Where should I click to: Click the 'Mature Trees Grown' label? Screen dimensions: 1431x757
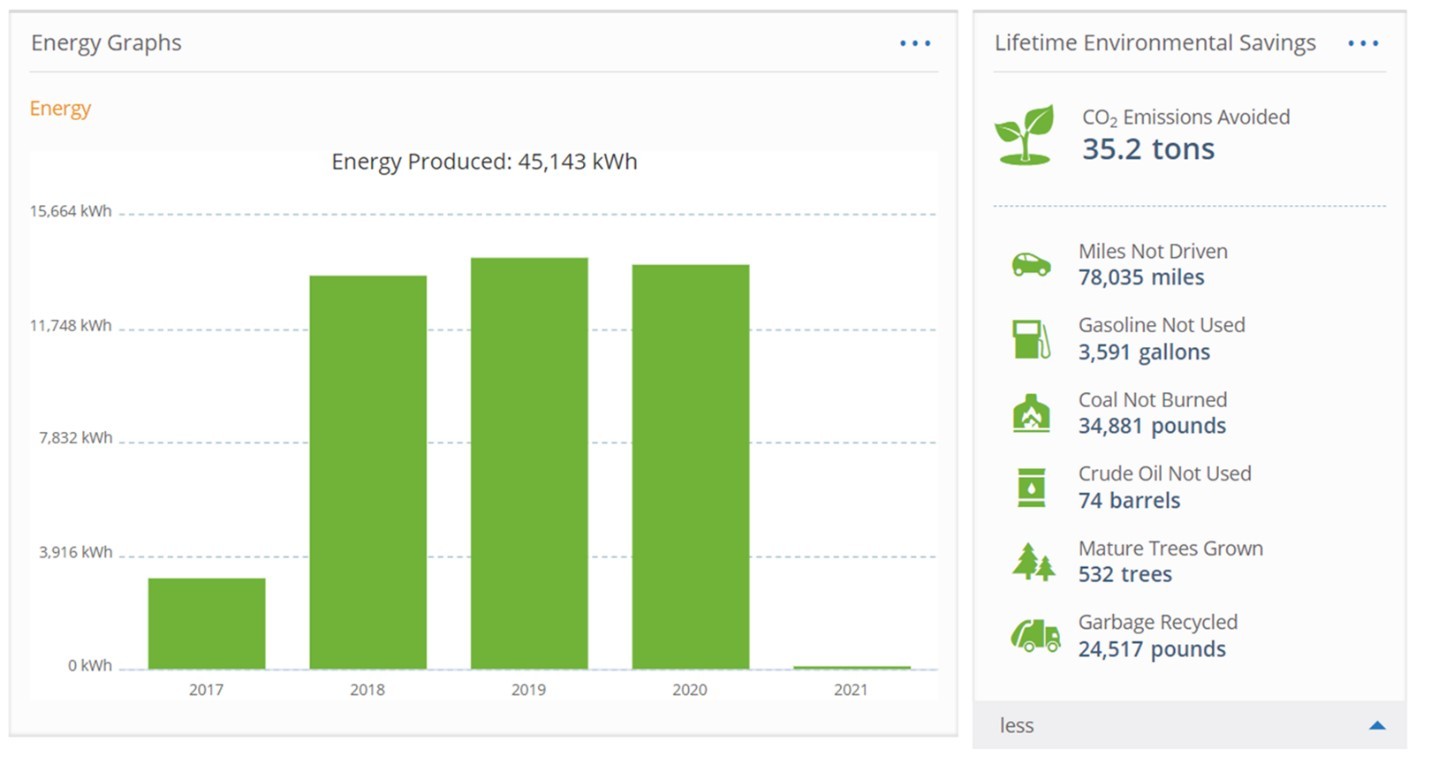tap(1170, 548)
